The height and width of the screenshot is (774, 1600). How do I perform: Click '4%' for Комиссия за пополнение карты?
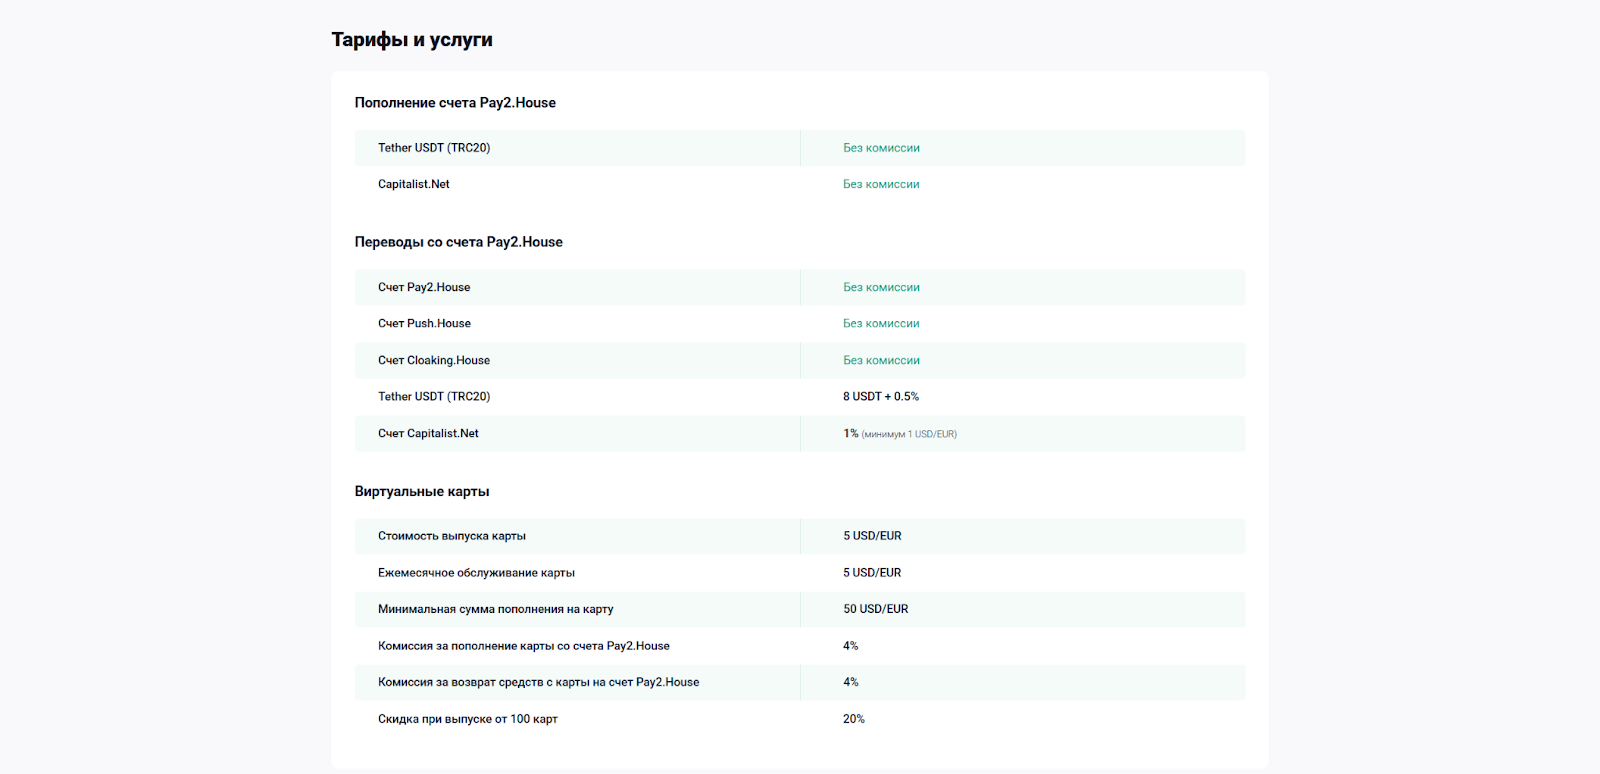click(x=851, y=646)
